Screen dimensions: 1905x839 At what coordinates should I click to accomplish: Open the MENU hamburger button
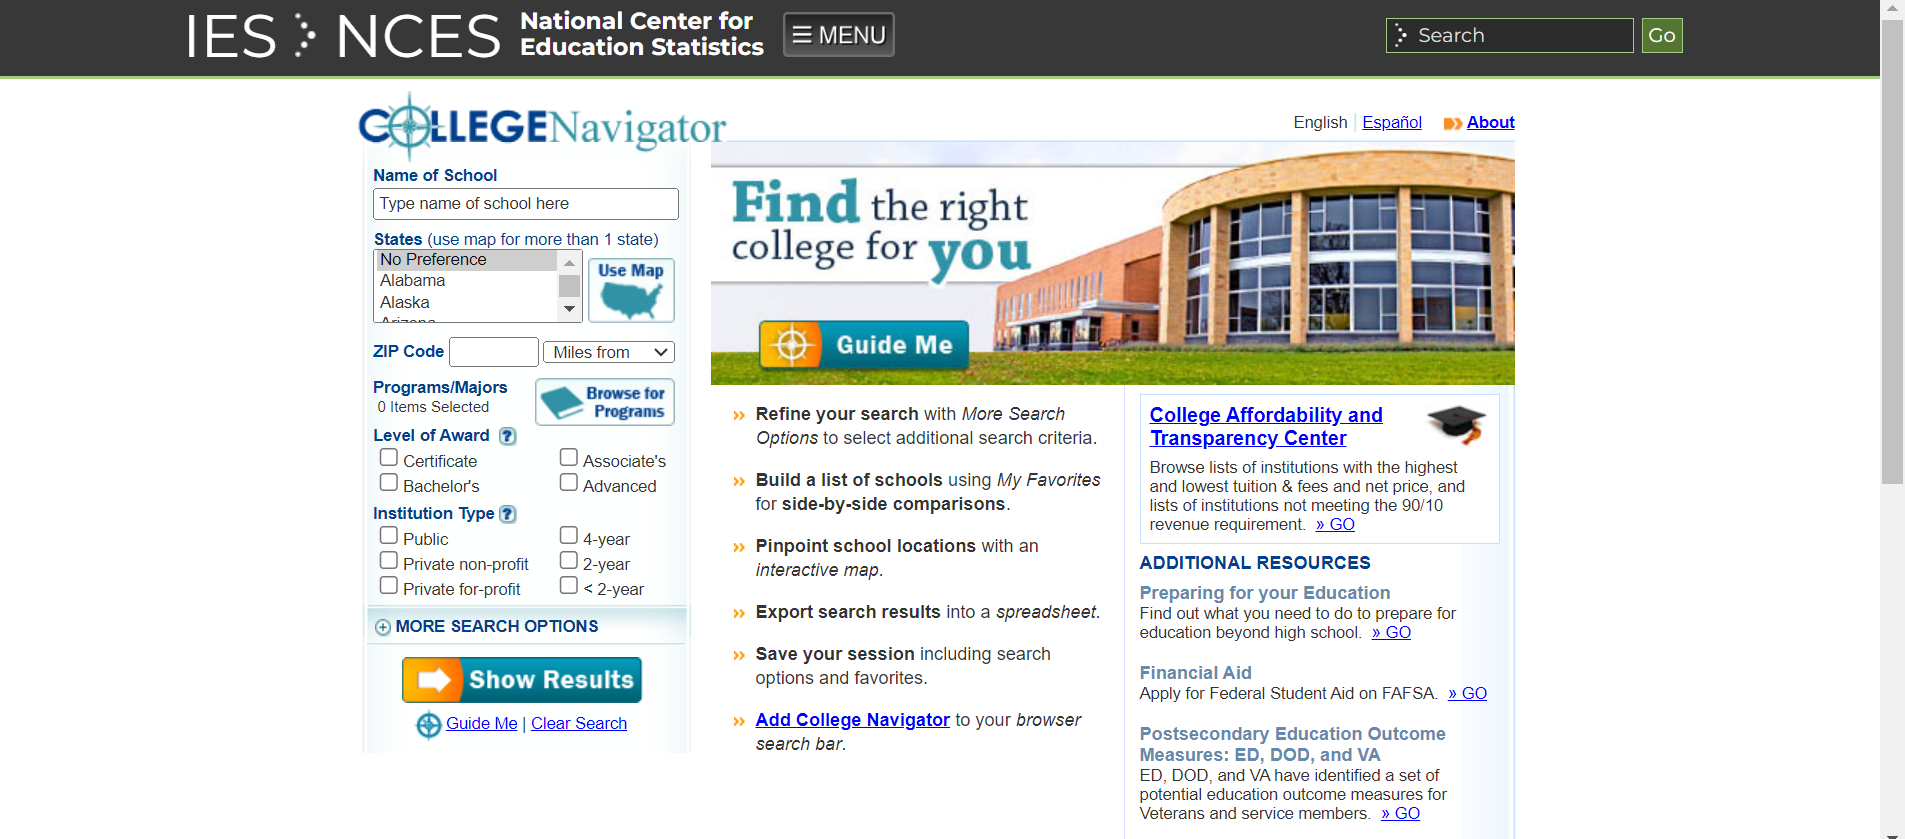click(838, 35)
